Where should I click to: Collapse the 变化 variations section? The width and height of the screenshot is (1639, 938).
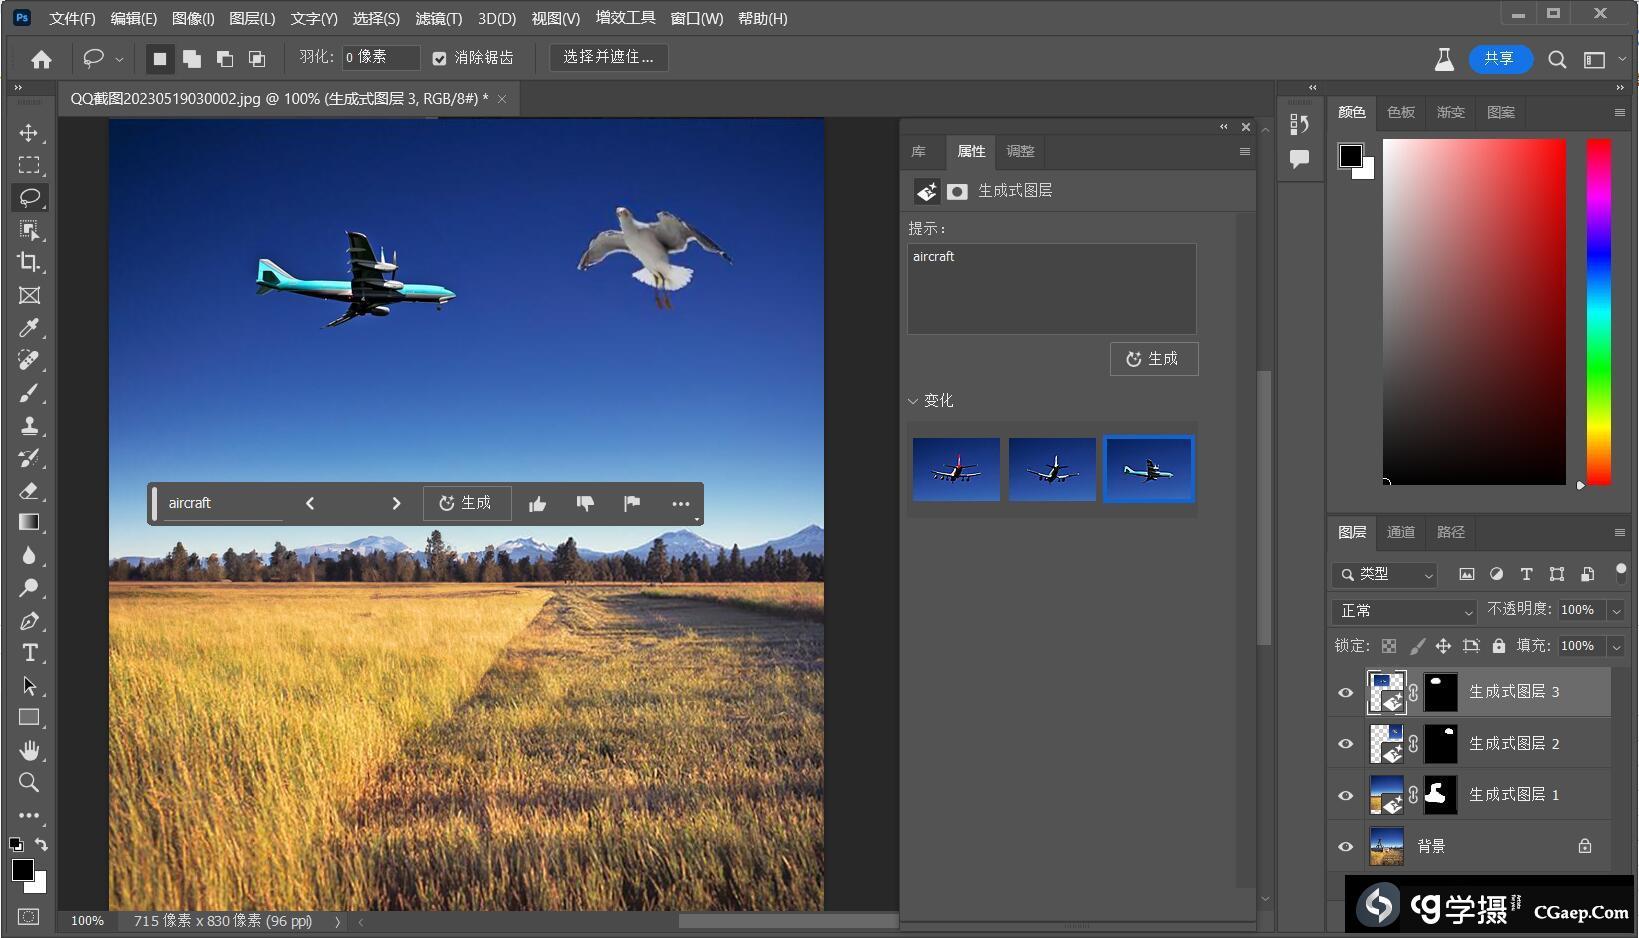click(x=913, y=401)
